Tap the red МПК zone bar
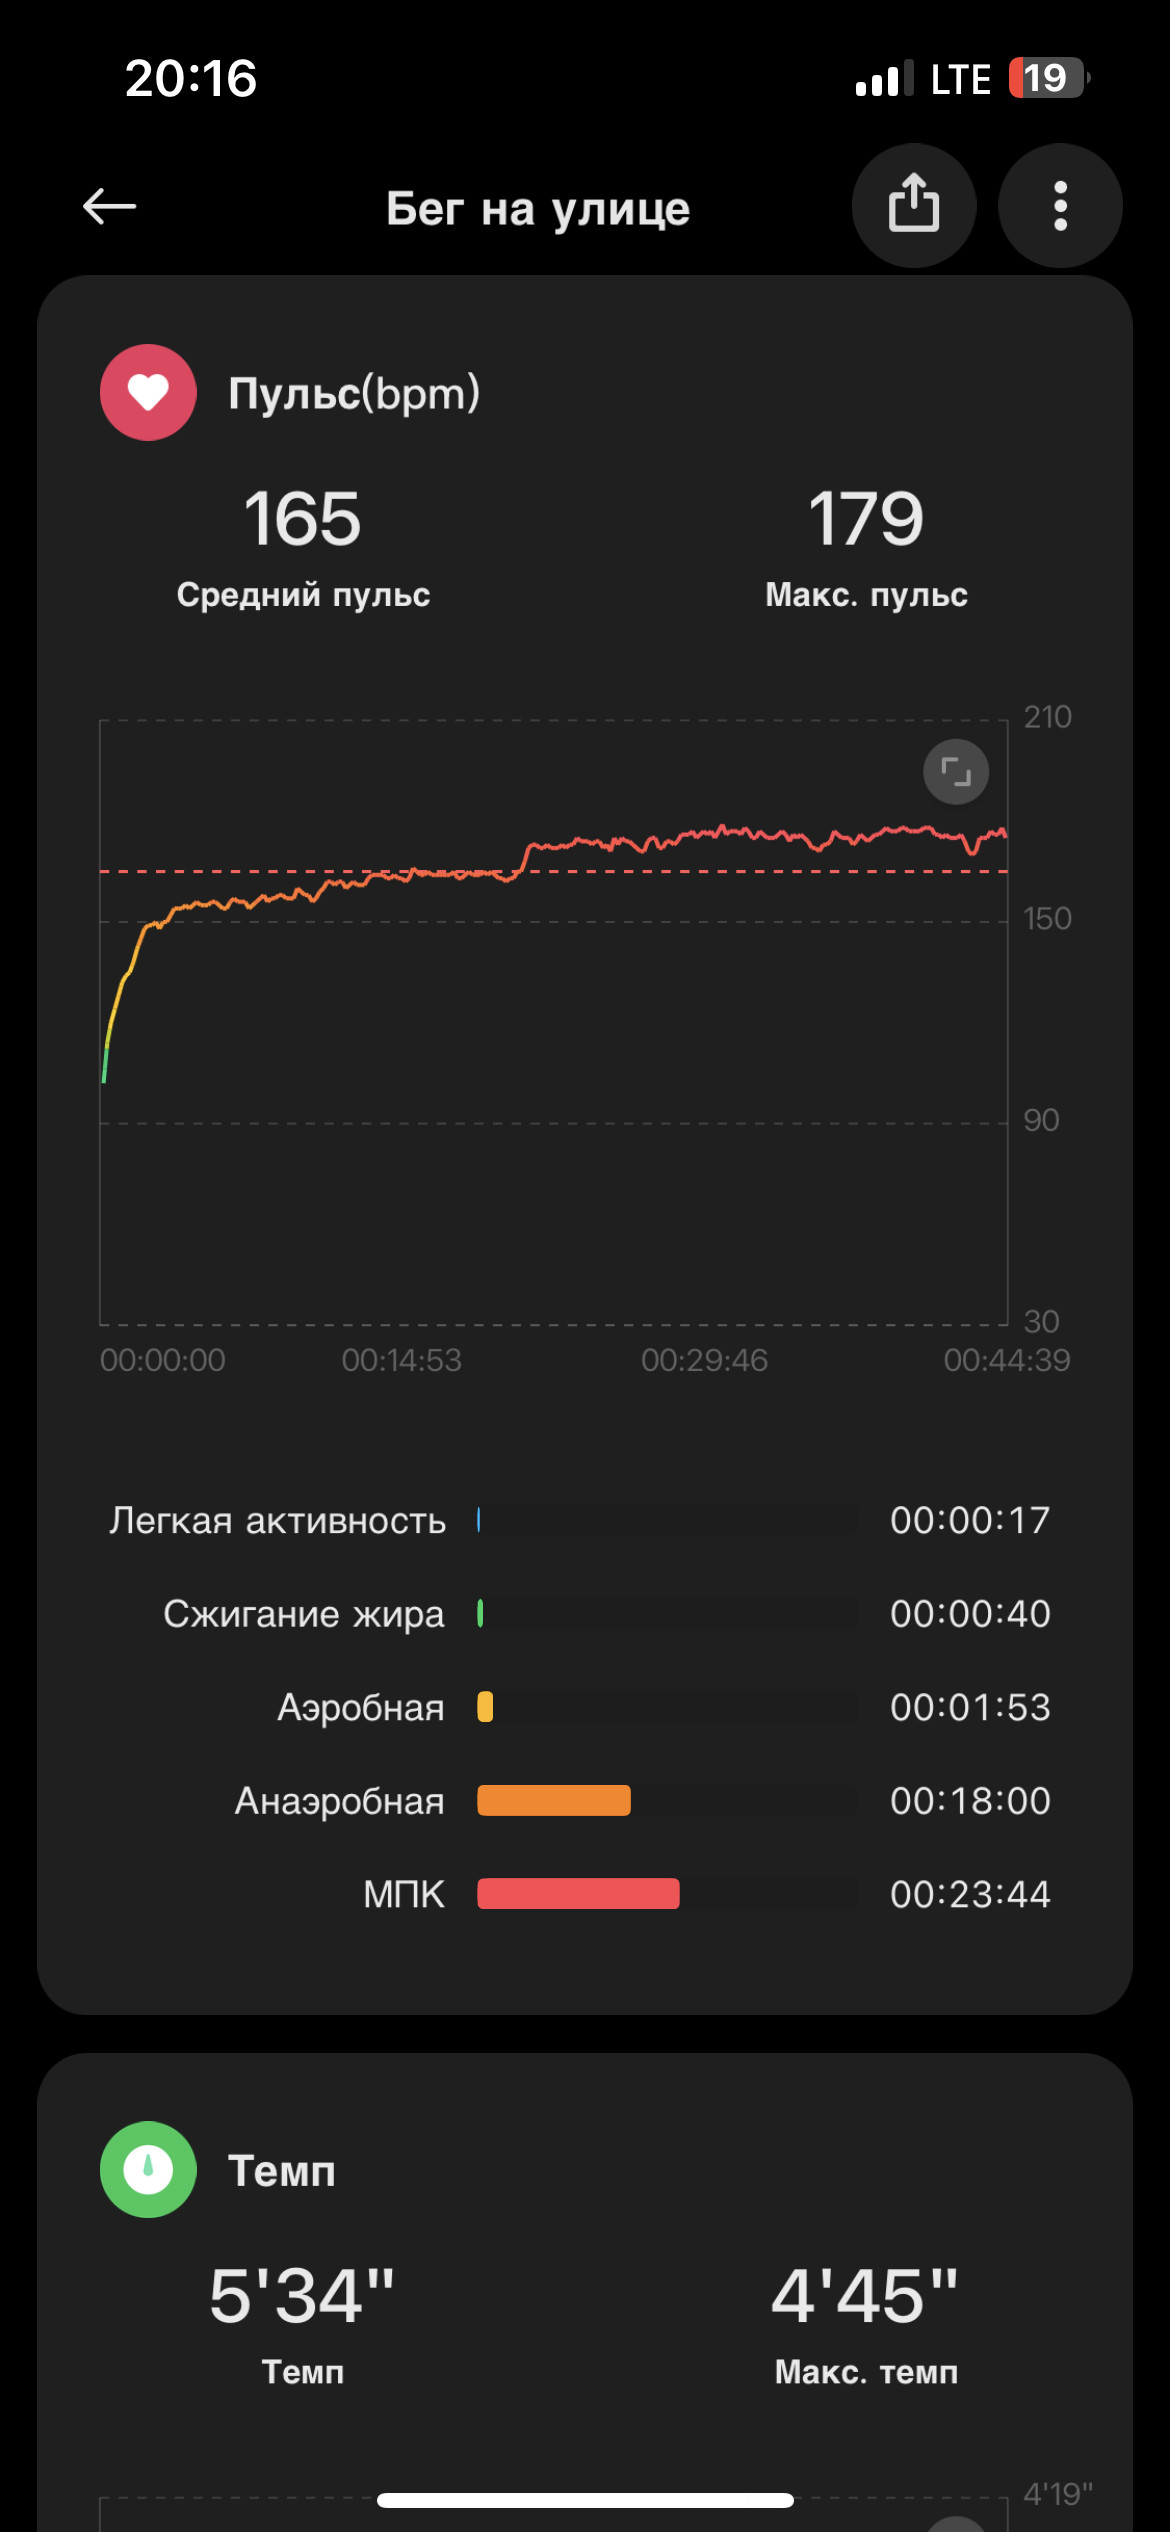This screenshot has width=1170, height=2532. pos(578,1894)
